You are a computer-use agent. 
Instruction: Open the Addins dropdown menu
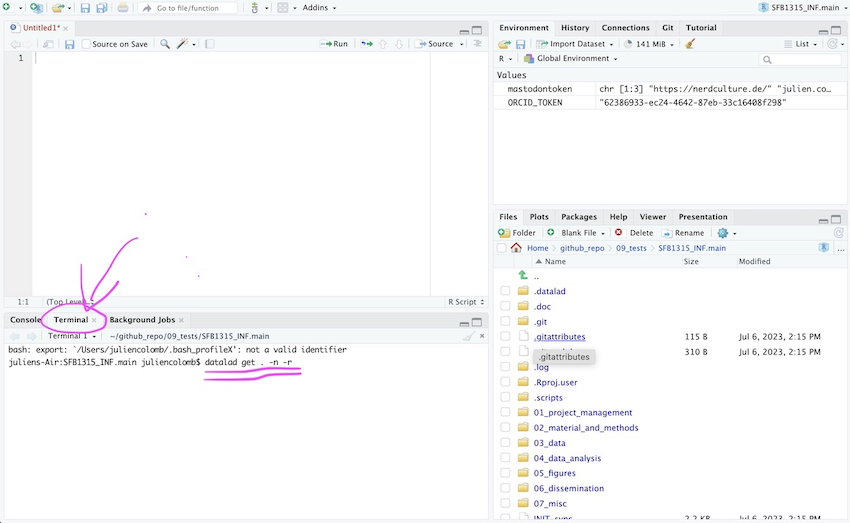319,8
